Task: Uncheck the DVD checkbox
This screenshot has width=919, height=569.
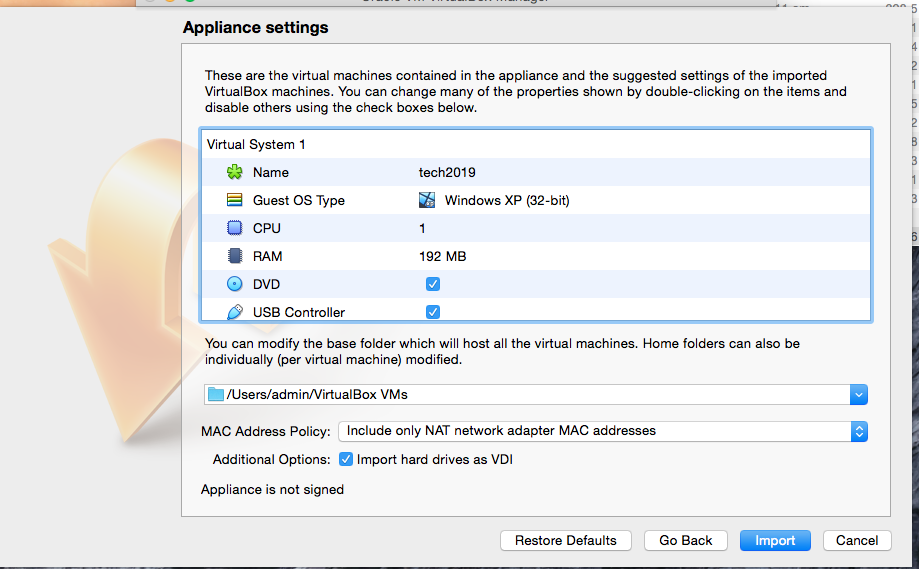Action: [433, 284]
